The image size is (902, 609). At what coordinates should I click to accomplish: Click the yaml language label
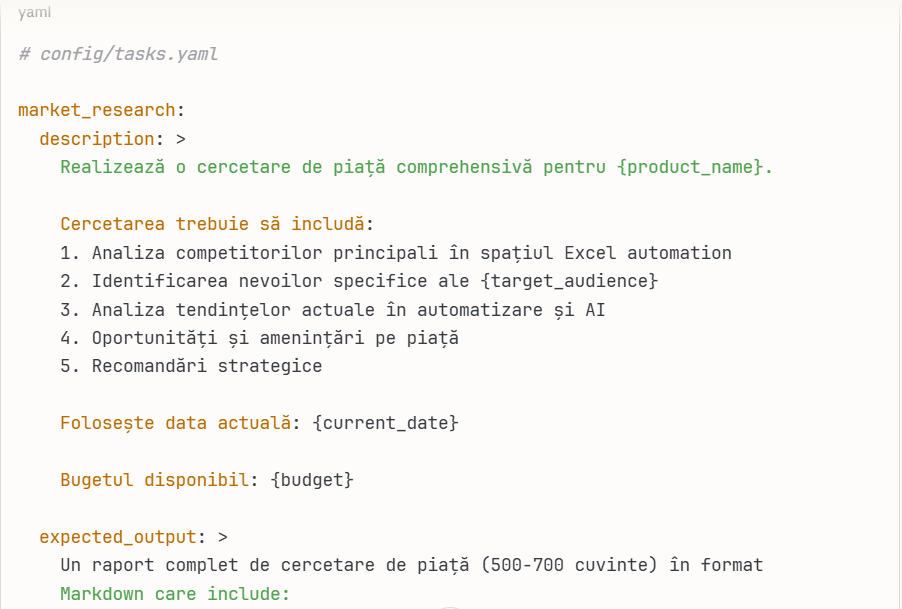coord(34,13)
